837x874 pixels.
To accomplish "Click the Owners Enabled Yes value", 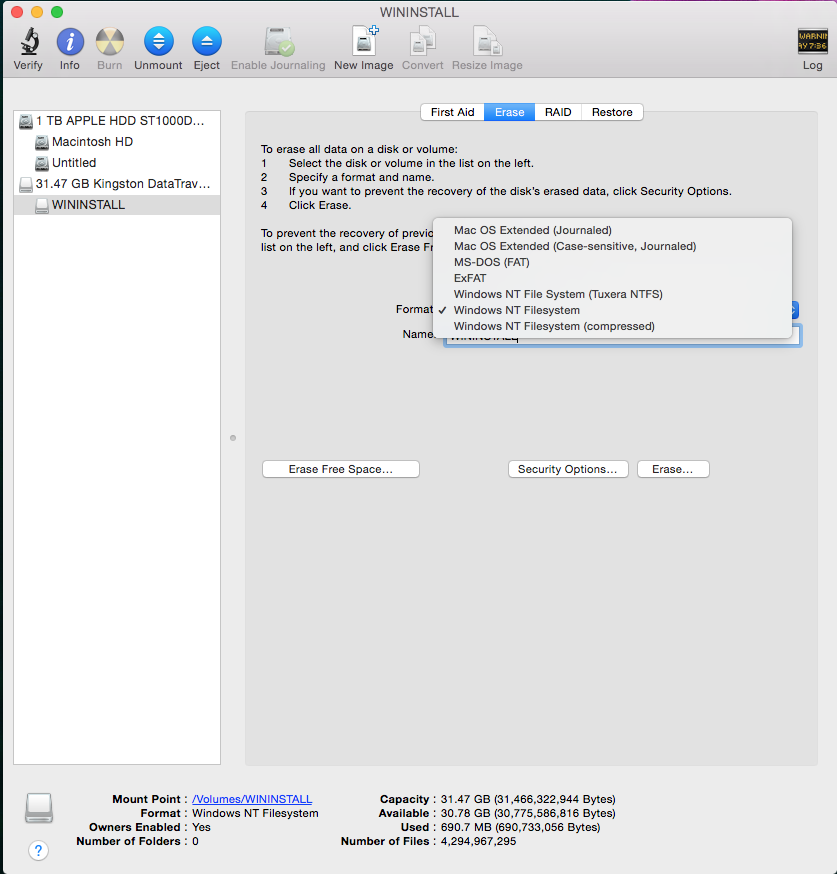I will (x=201, y=827).
